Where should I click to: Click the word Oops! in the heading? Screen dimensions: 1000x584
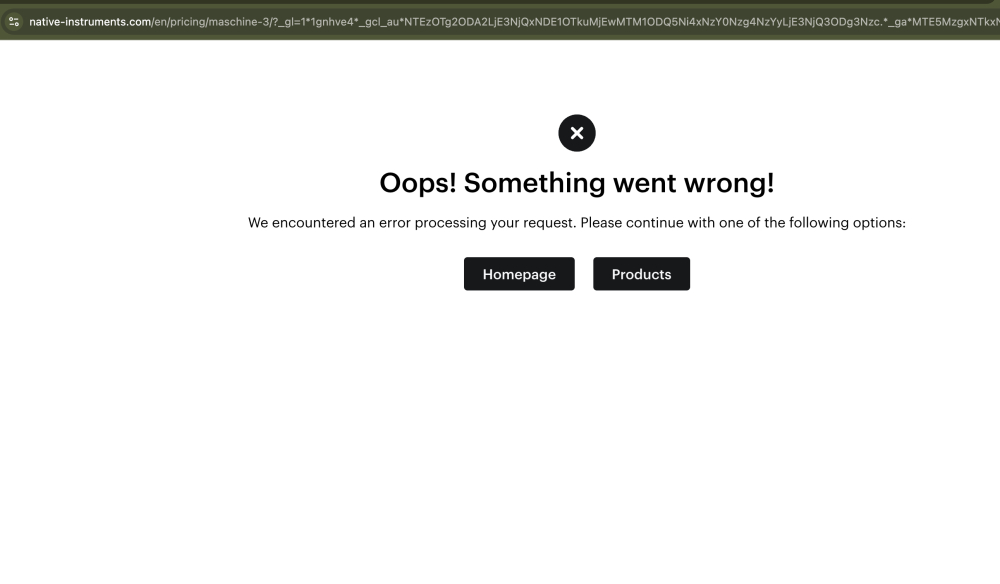[418, 184]
